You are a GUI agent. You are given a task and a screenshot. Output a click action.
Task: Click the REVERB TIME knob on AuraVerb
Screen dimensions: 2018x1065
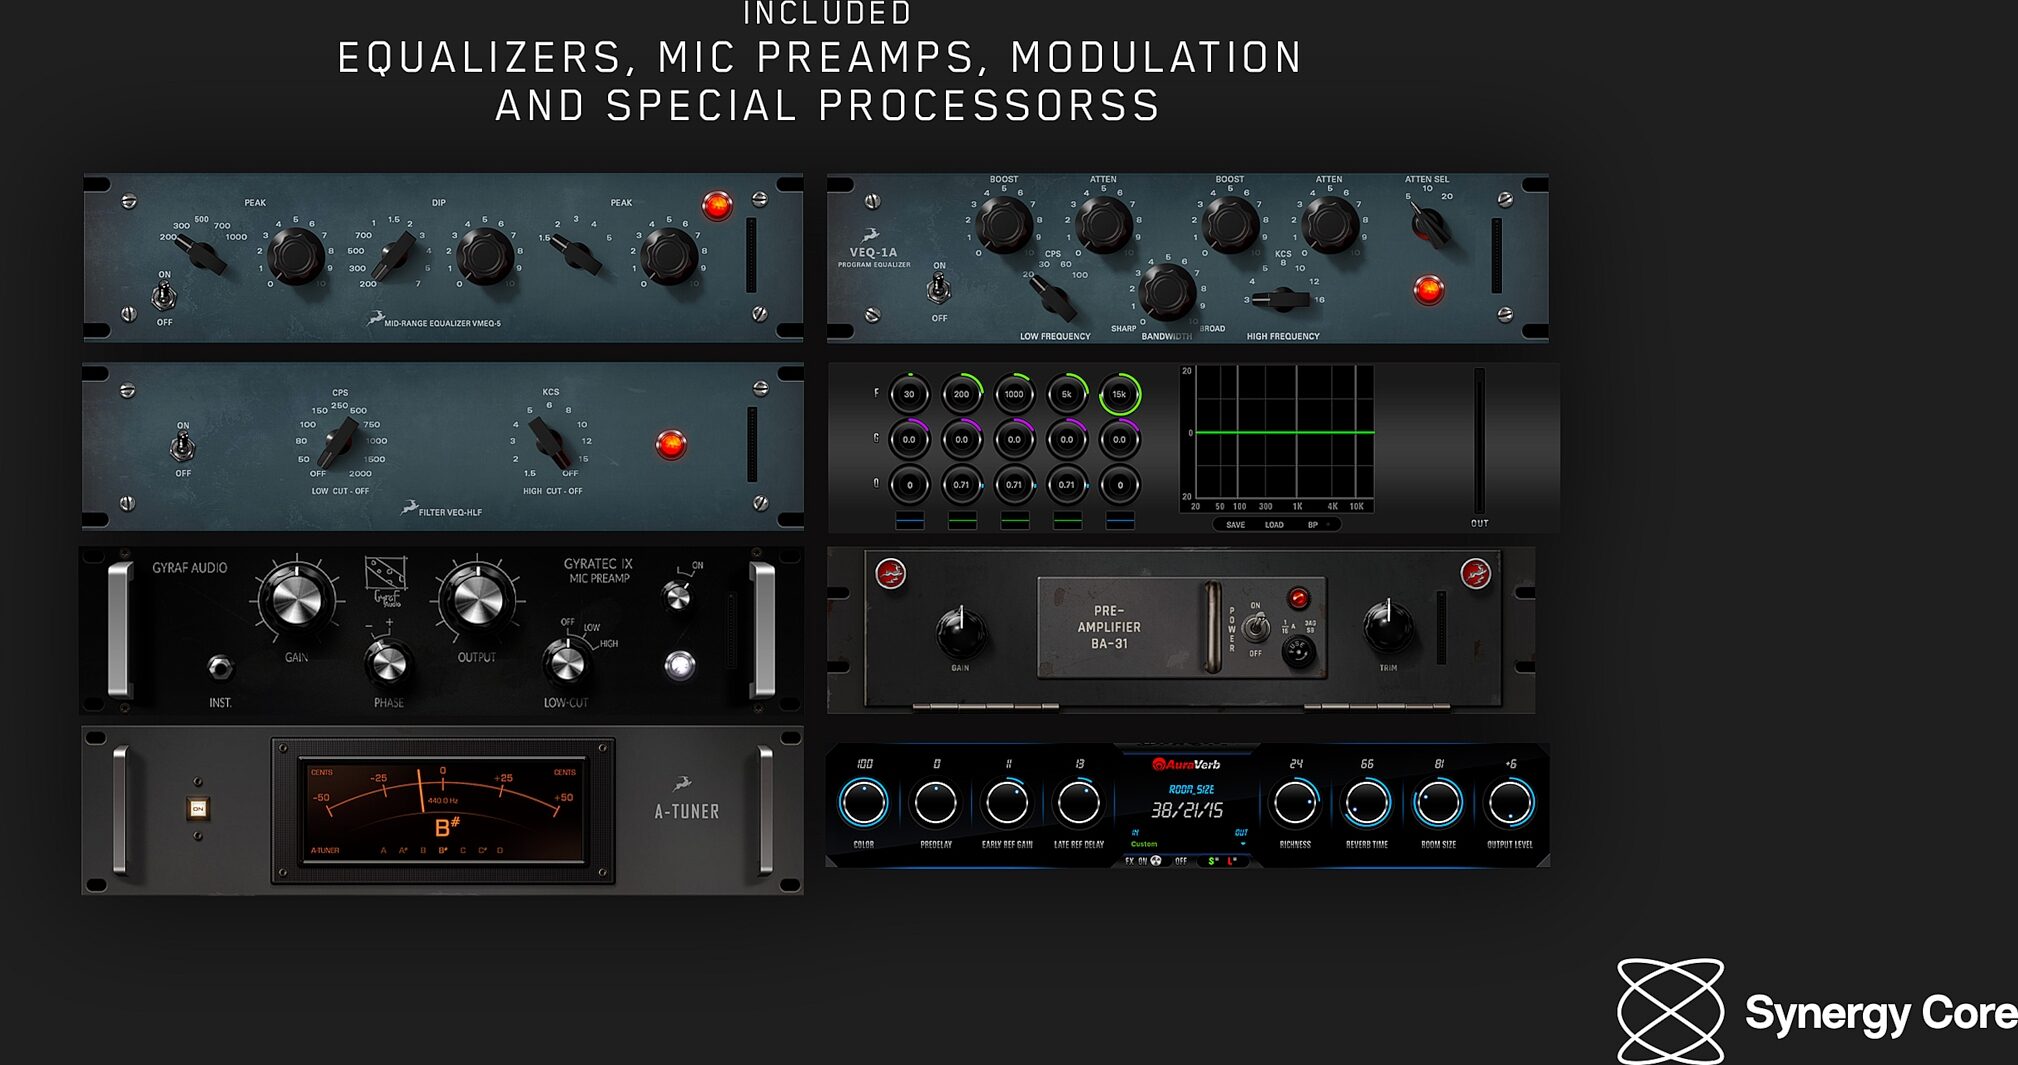pos(1366,803)
